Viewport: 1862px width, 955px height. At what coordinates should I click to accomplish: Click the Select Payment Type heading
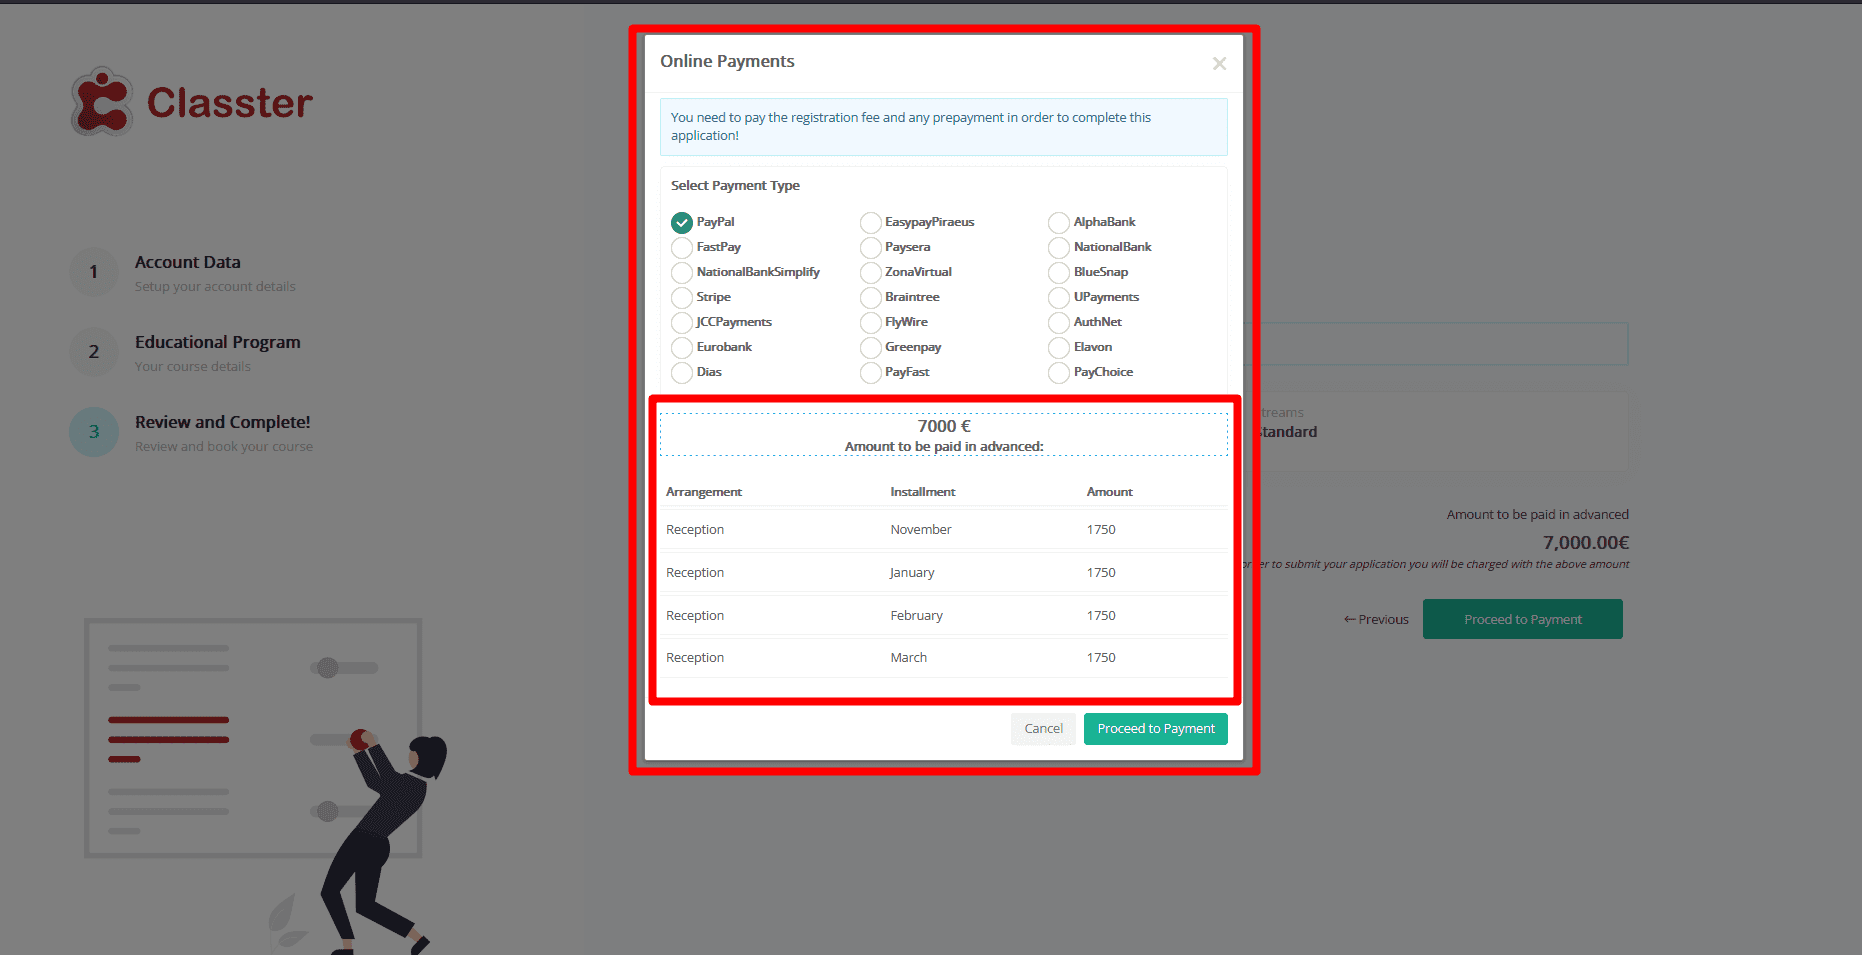point(735,186)
